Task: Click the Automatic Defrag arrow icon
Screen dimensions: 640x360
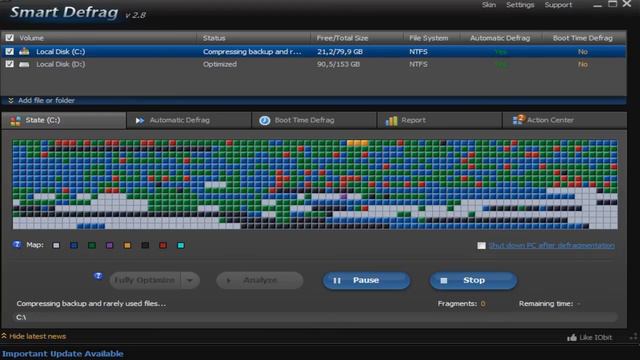Action: [x=140, y=120]
